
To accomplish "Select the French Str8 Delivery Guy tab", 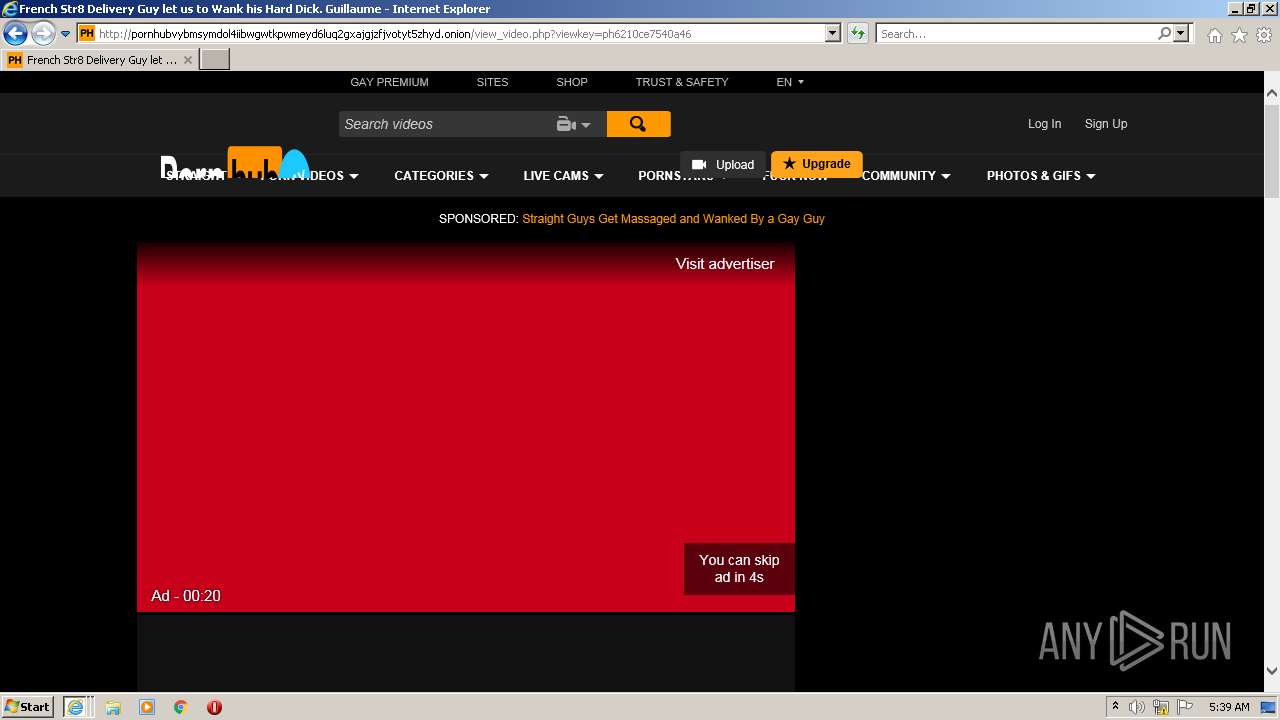I will click(100, 60).
